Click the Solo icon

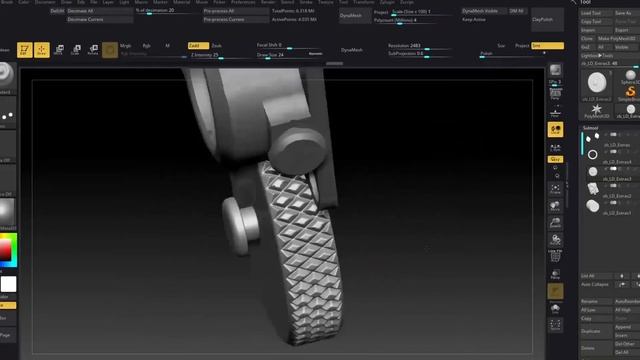pos(555,309)
